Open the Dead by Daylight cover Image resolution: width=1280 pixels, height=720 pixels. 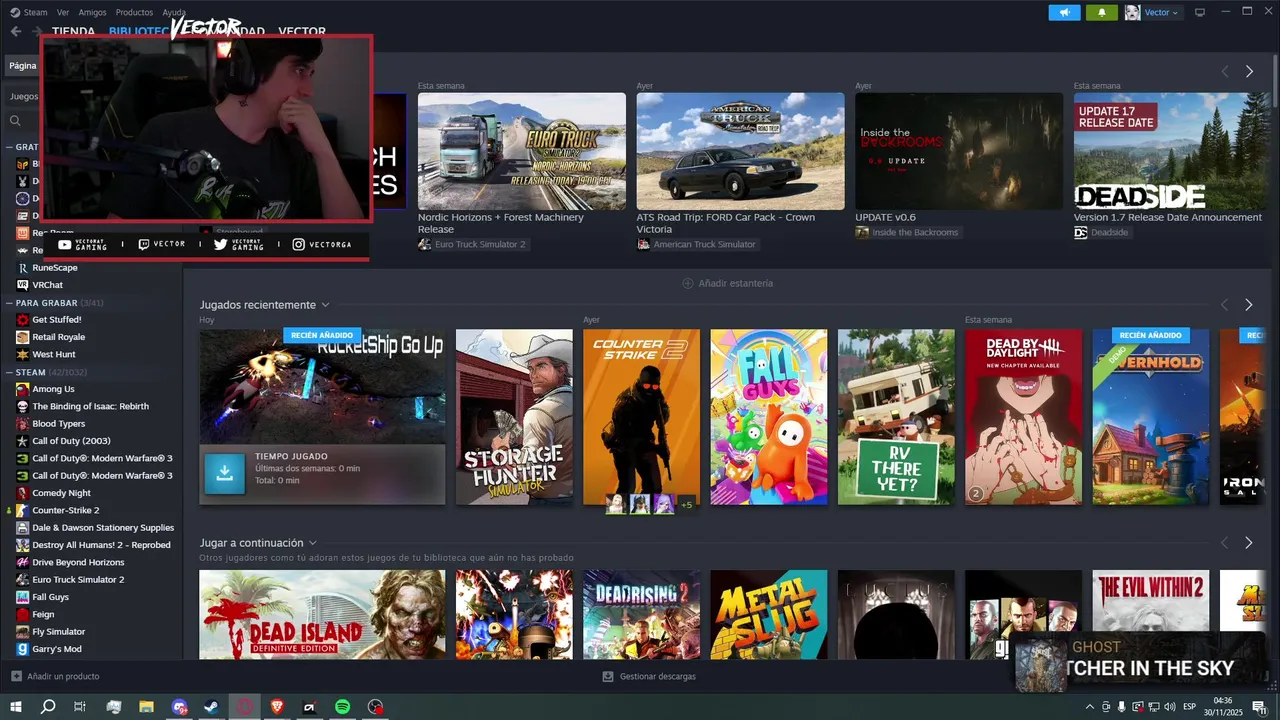pyautogui.click(x=1023, y=417)
